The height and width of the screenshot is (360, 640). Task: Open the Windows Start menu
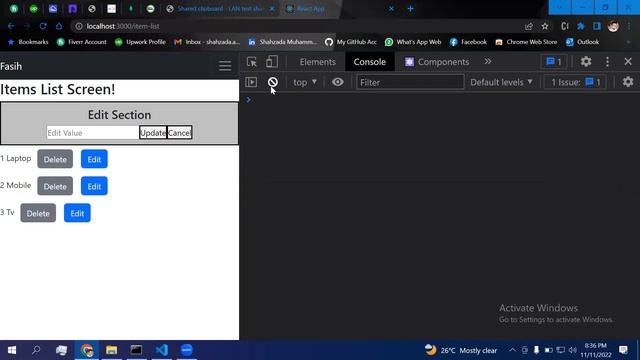pos(12,350)
